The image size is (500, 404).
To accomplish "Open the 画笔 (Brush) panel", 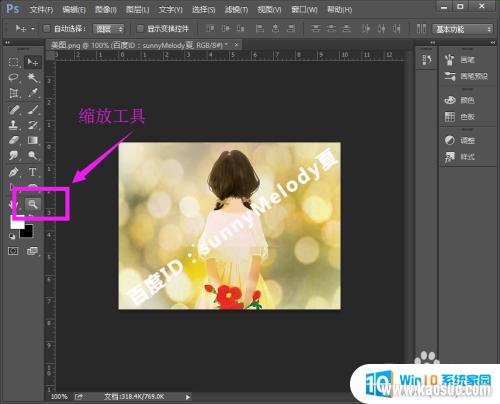I will (459, 60).
